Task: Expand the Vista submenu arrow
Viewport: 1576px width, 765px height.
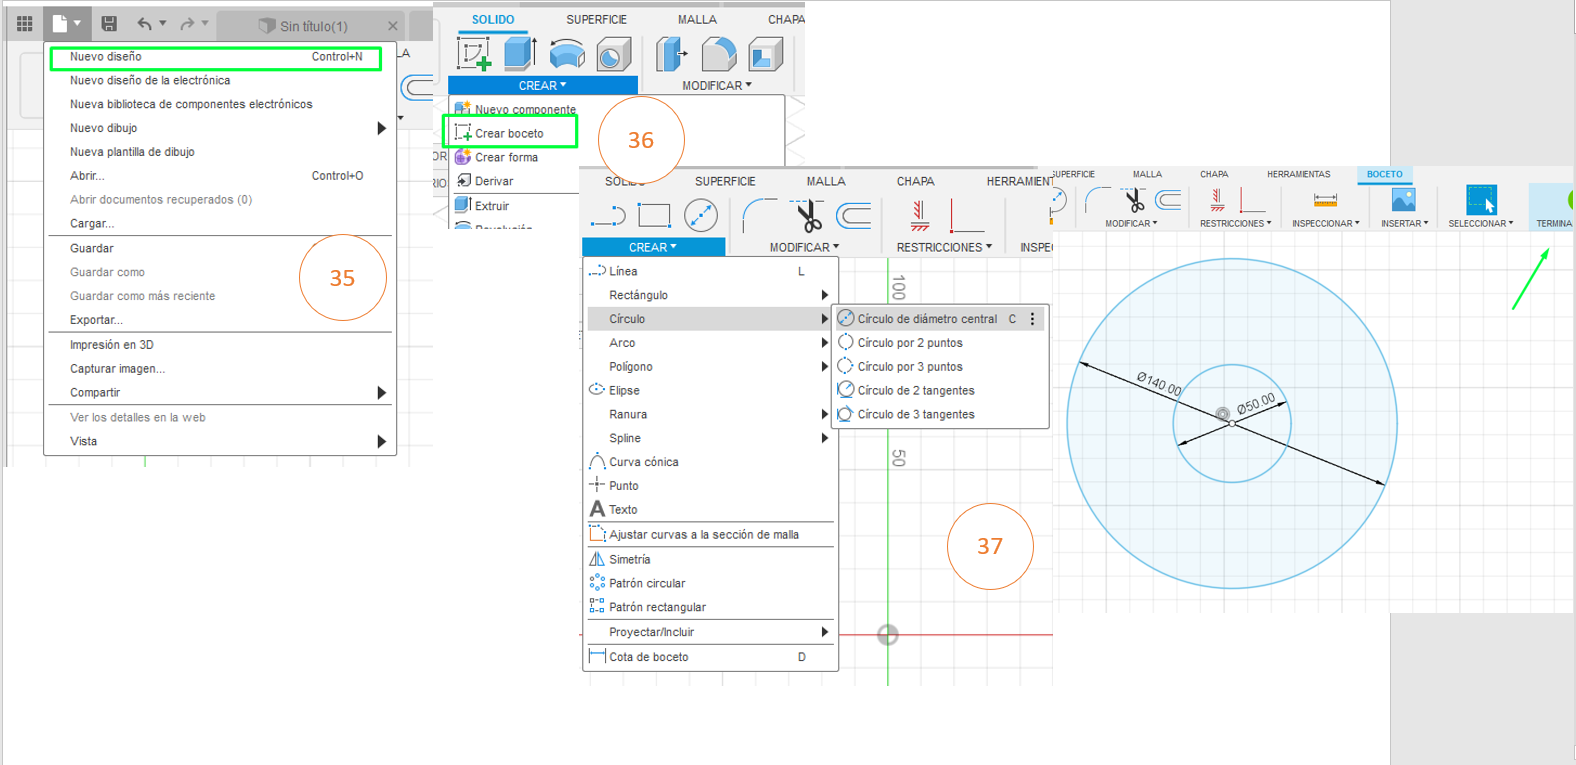Action: coord(381,441)
